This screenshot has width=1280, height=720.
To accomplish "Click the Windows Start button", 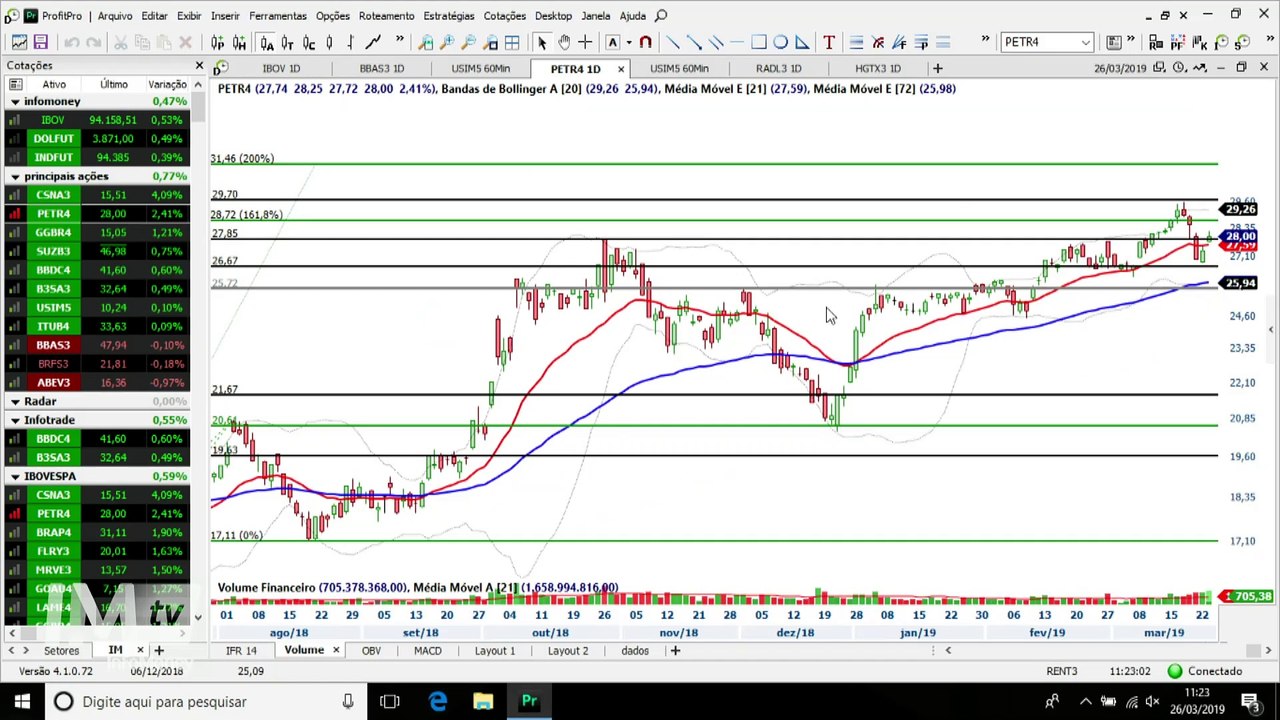I will (22, 701).
